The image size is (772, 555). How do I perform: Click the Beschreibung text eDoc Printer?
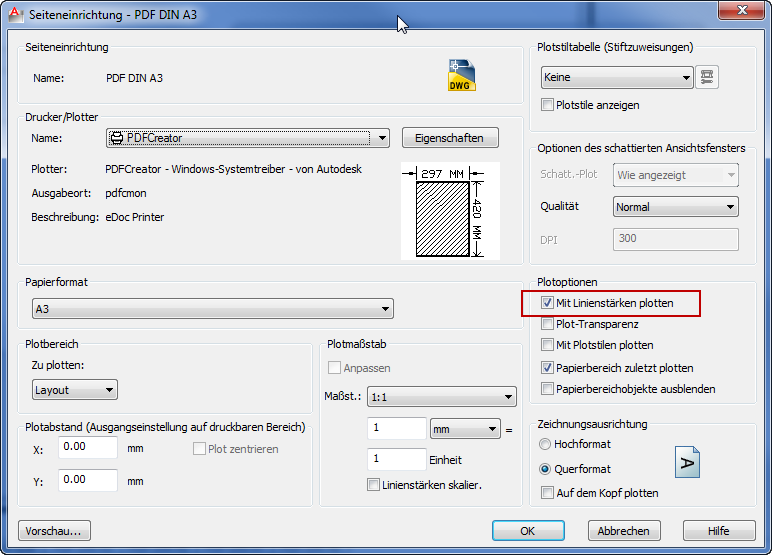click(x=134, y=217)
